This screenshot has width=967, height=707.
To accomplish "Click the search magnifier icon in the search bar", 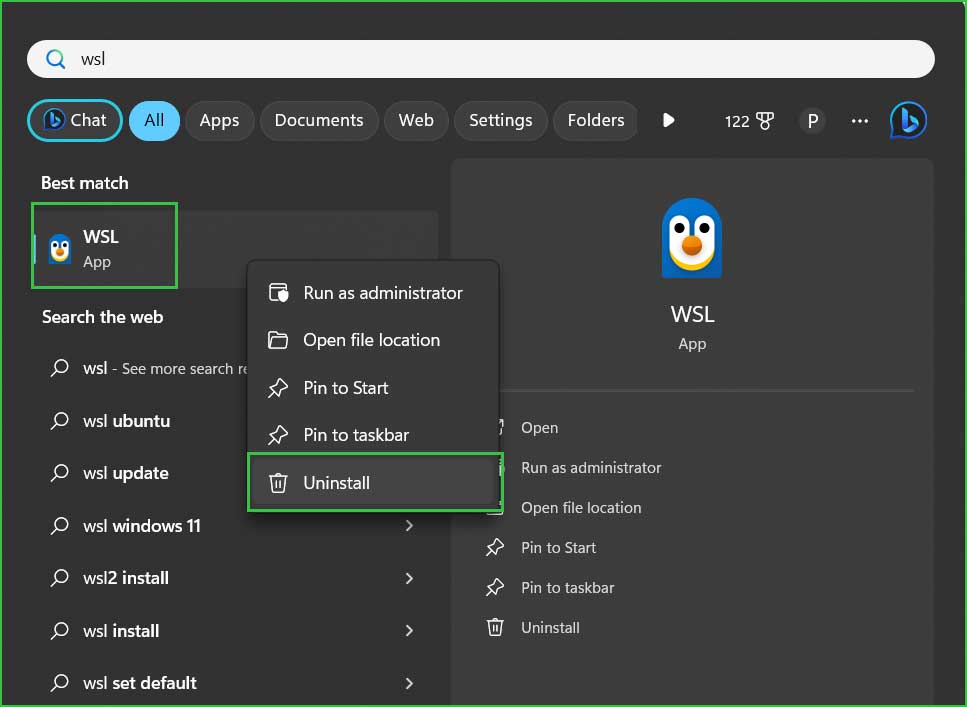I will pos(56,59).
